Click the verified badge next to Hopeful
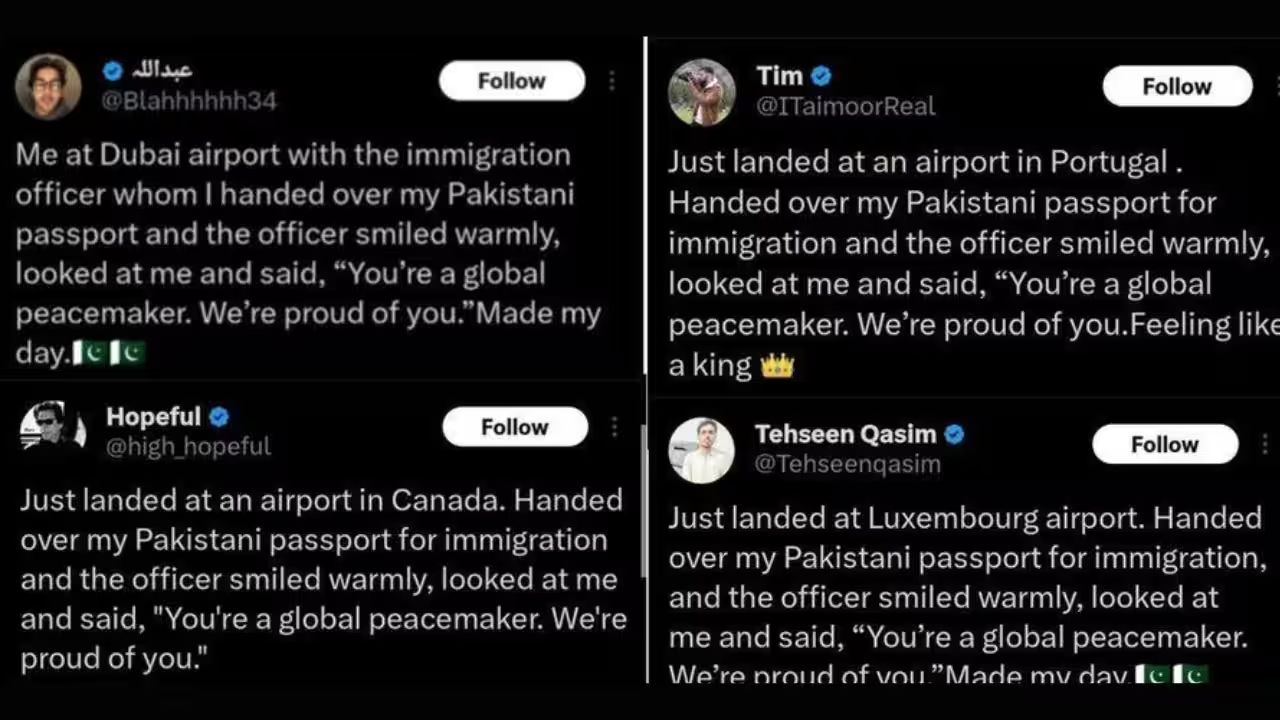Viewport: 1280px width, 720px height. pyautogui.click(x=218, y=417)
